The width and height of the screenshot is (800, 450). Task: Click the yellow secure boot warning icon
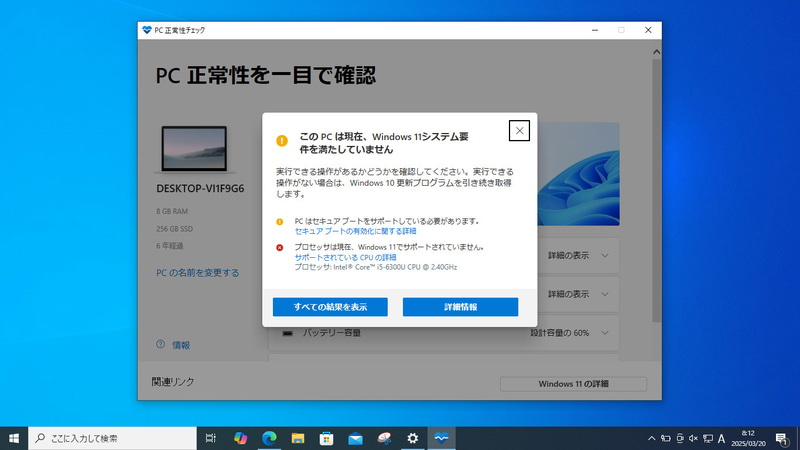(280, 222)
